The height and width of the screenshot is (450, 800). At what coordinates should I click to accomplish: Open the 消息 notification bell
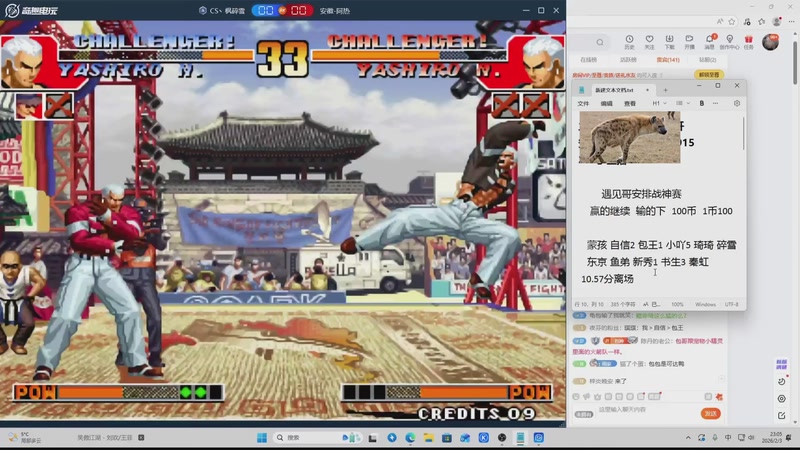[x=710, y=42]
